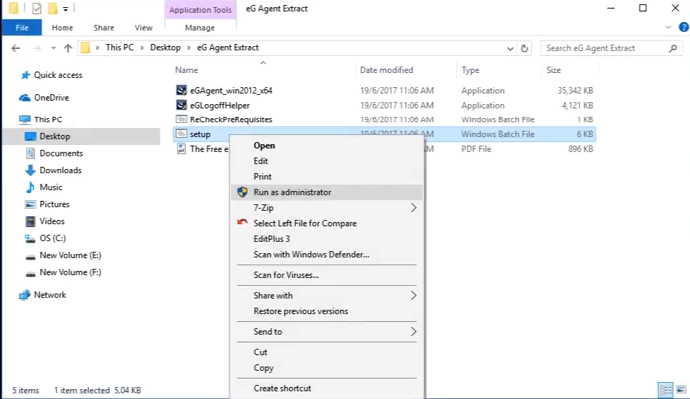The height and width of the screenshot is (399, 690).
Task: Switch to details view icon in status bar
Action: click(665, 390)
